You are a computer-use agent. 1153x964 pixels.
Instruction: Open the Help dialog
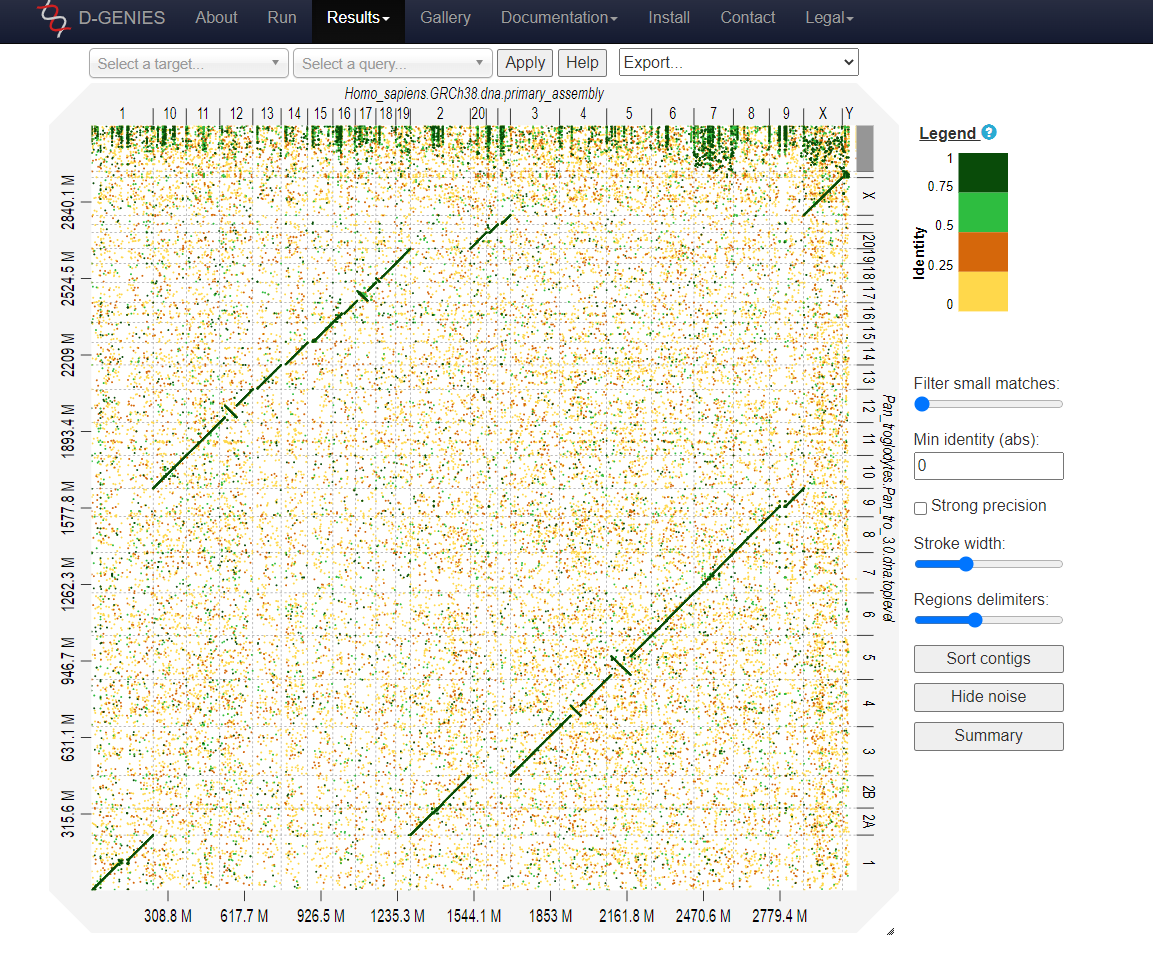[582, 62]
